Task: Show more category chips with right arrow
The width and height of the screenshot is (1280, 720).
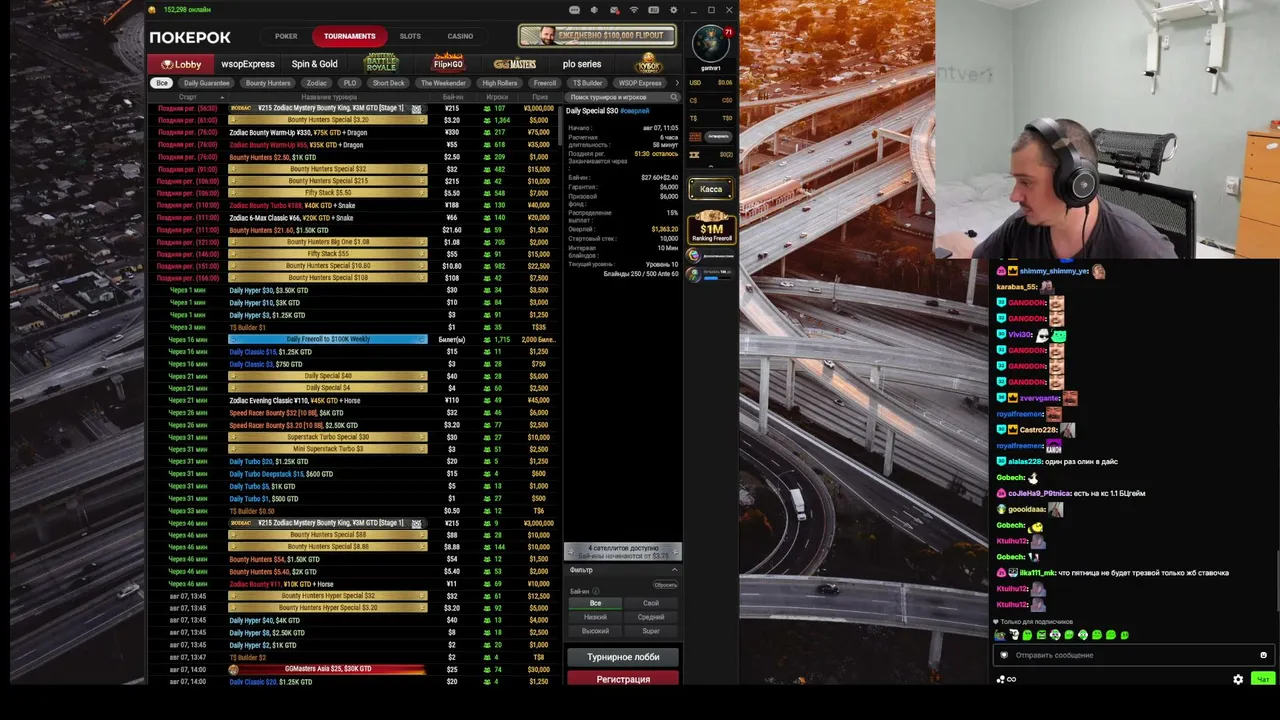Action: click(x=677, y=83)
